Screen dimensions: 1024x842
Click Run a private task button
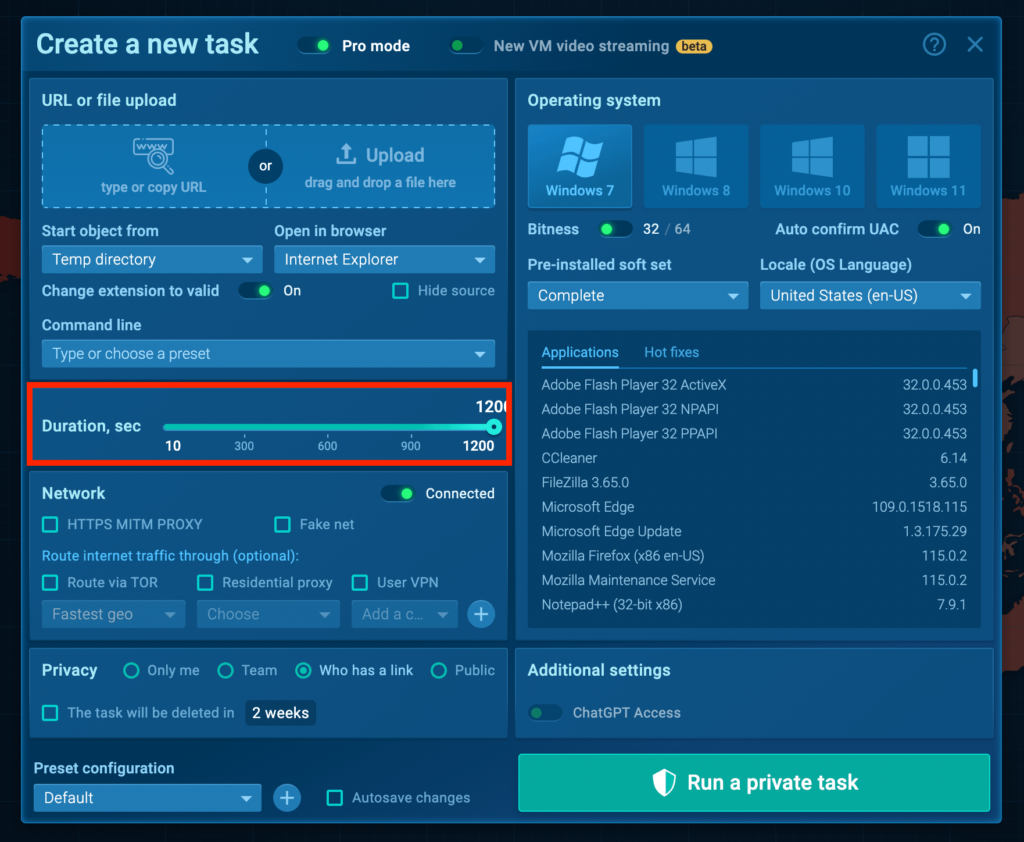pyautogui.click(x=754, y=783)
